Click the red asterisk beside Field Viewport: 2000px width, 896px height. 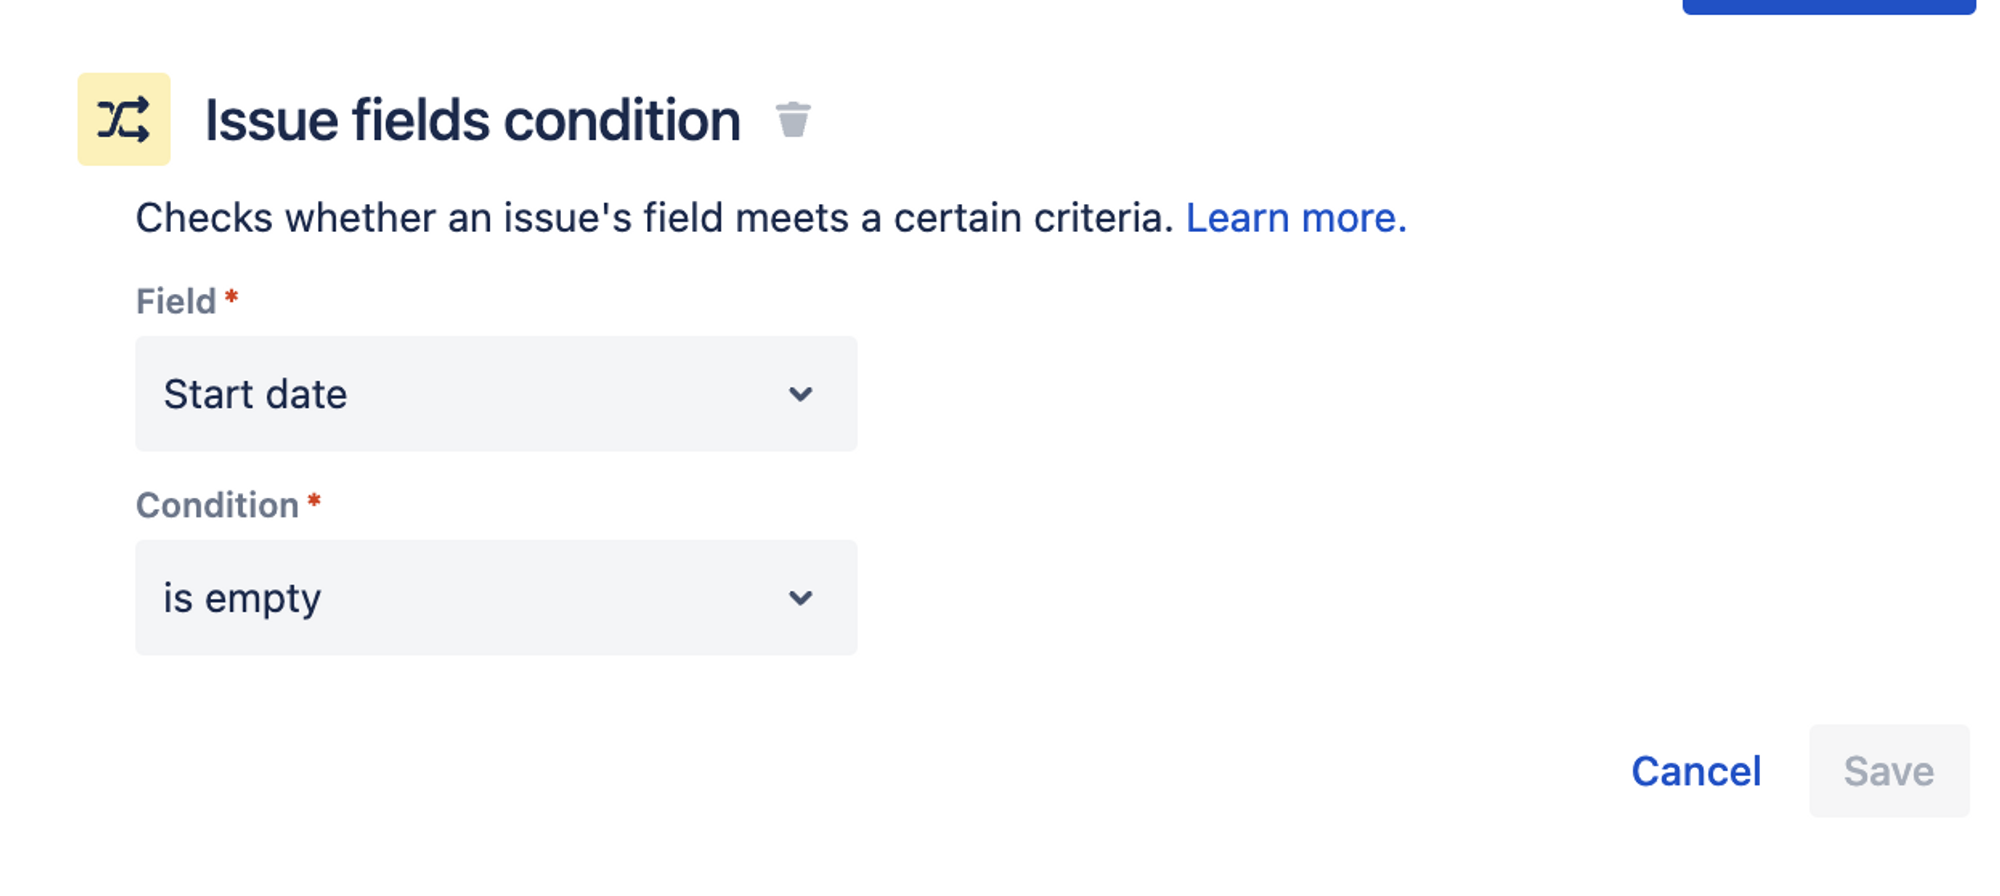pyautogui.click(x=231, y=297)
